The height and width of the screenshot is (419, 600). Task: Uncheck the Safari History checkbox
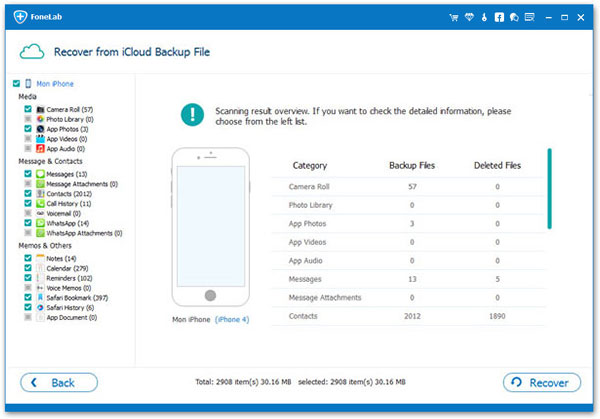coord(28,307)
